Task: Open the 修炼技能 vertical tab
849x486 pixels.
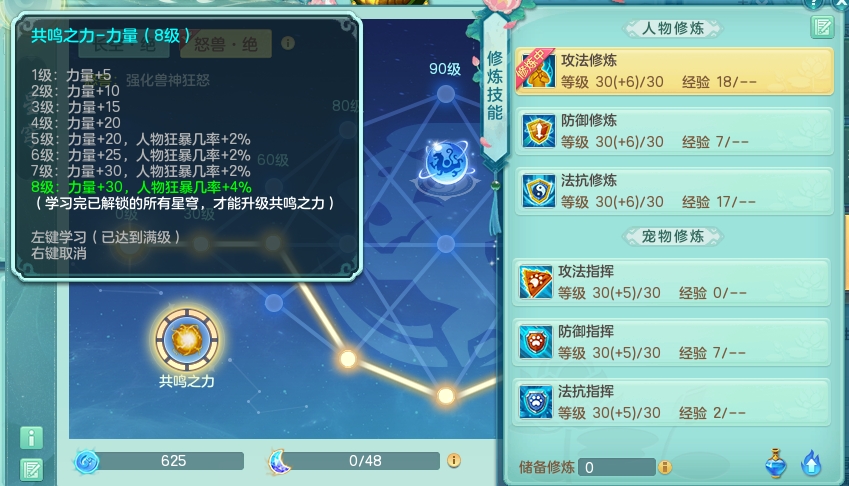Action: click(x=495, y=86)
